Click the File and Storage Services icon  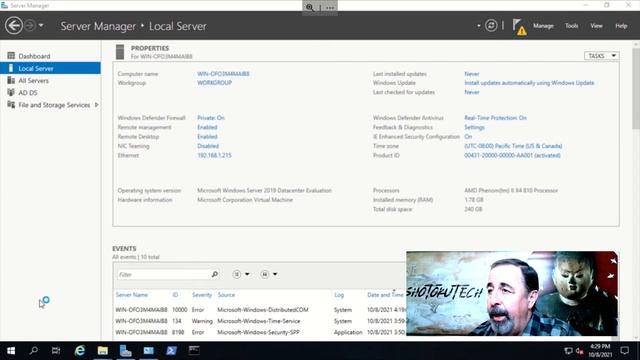11,104
